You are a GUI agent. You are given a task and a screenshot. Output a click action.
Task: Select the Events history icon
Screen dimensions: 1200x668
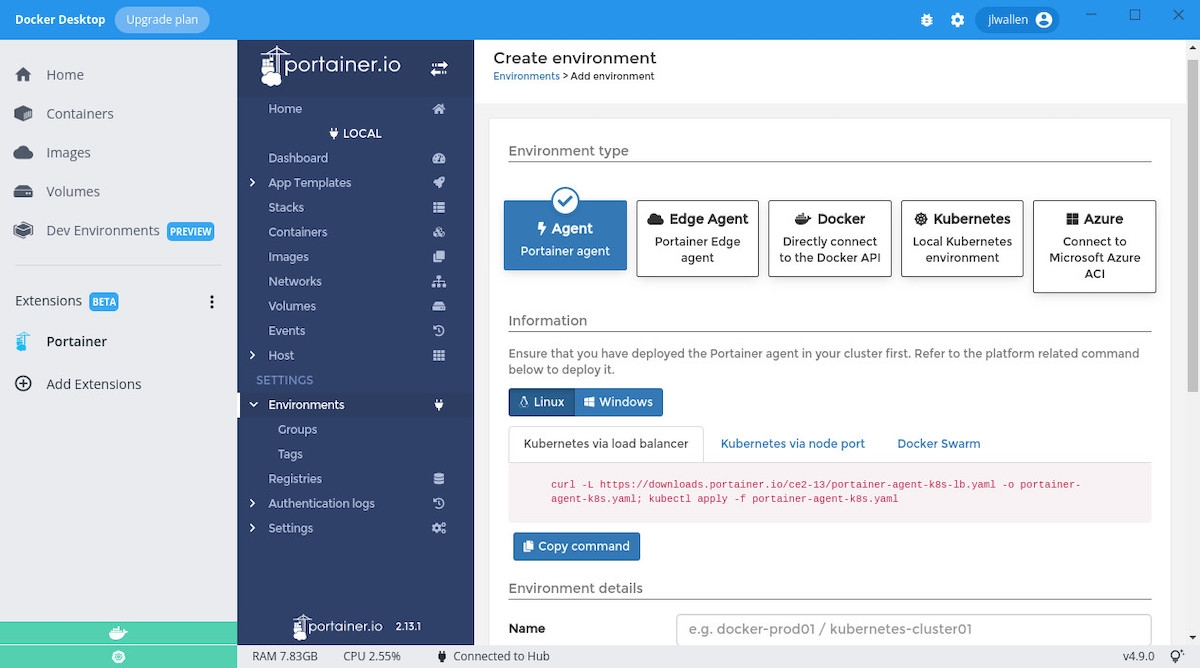tap(438, 330)
